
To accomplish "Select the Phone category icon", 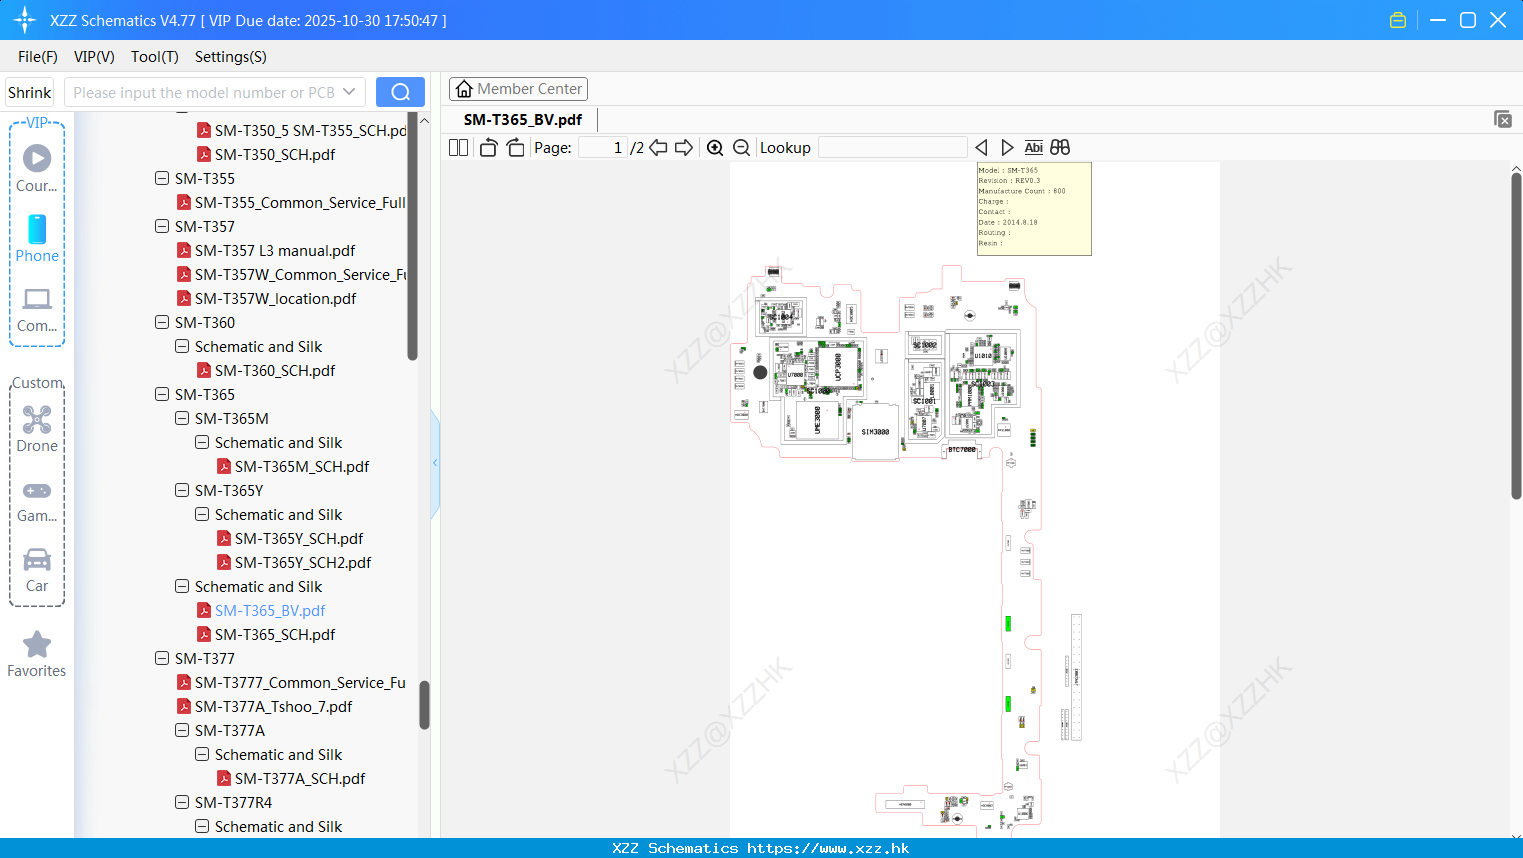I will point(37,238).
